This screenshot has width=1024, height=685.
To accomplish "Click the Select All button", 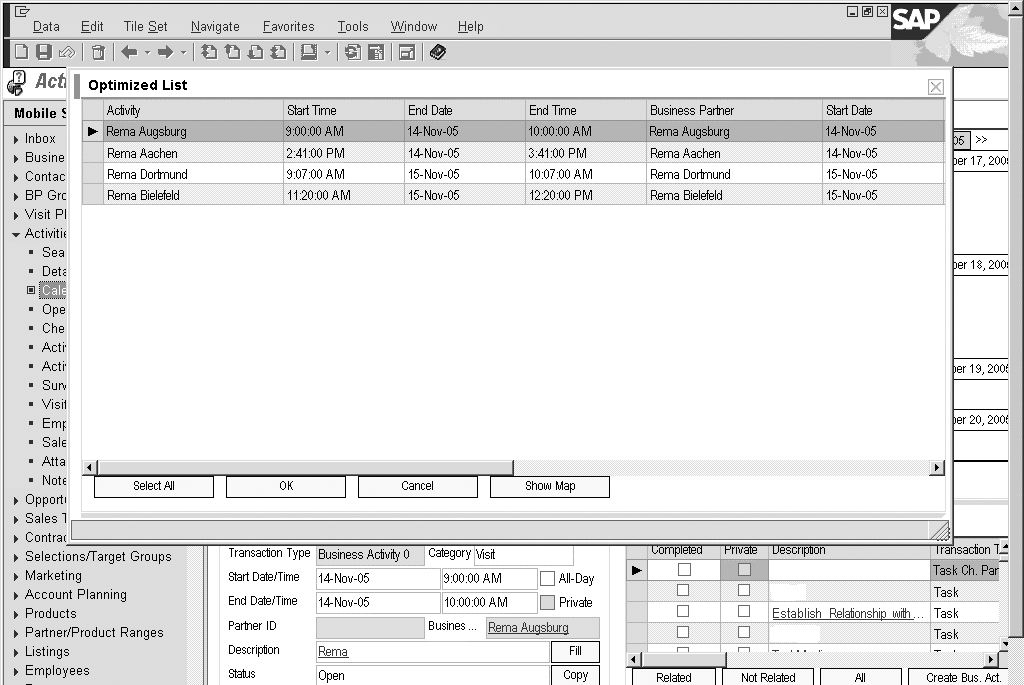I will point(154,486).
